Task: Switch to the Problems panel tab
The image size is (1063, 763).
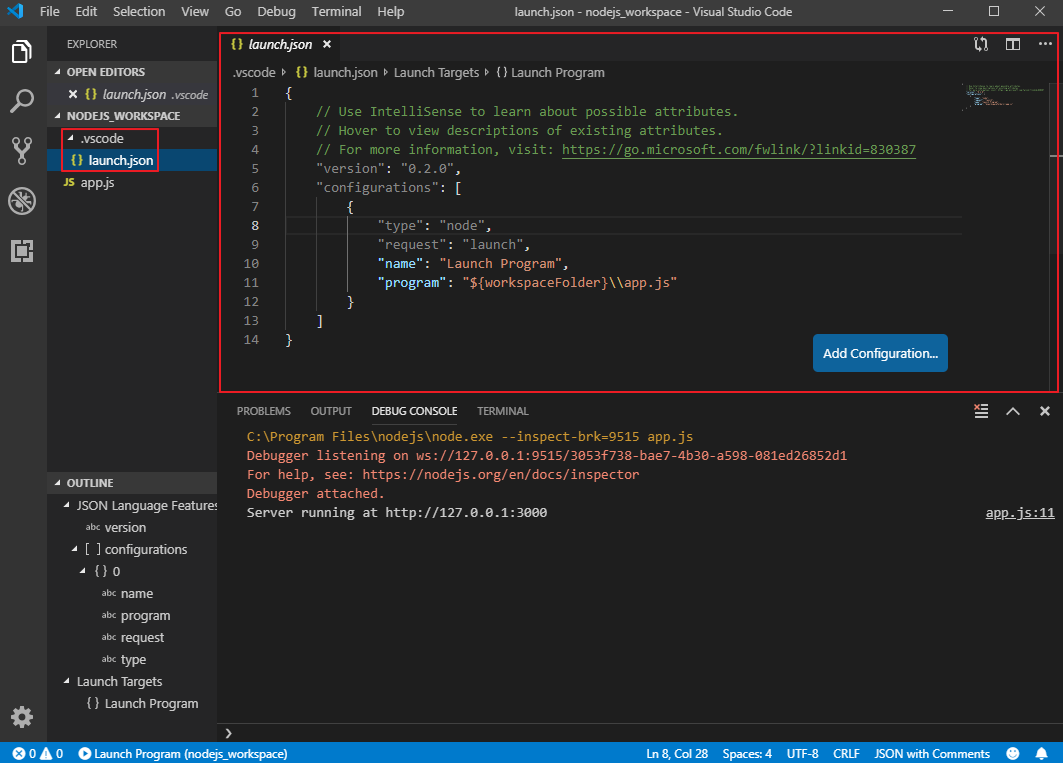Action: coord(264,411)
